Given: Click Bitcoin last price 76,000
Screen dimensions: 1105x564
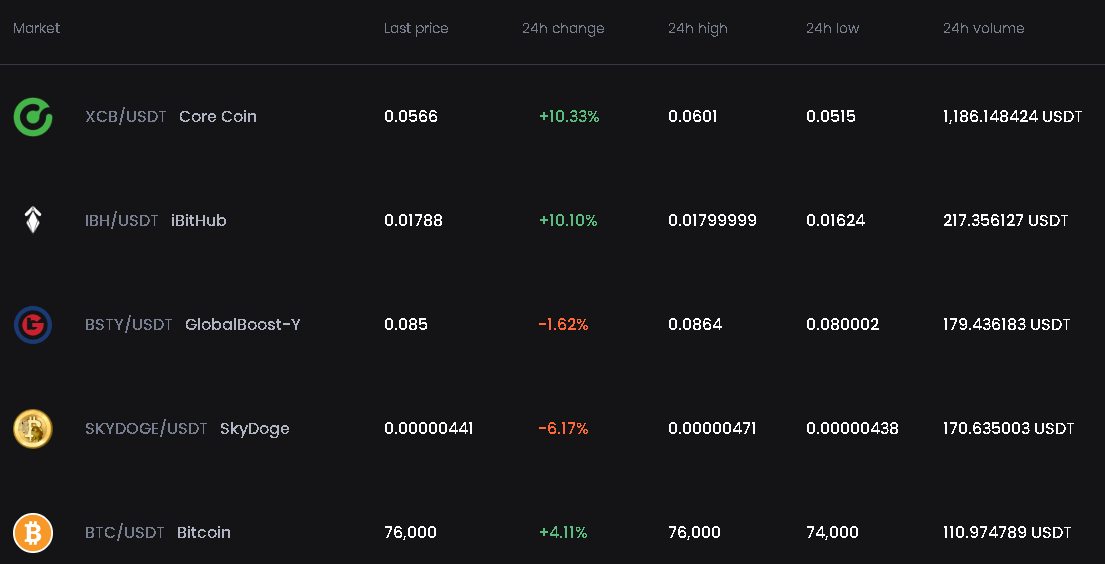Looking at the screenshot, I should (410, 532).
